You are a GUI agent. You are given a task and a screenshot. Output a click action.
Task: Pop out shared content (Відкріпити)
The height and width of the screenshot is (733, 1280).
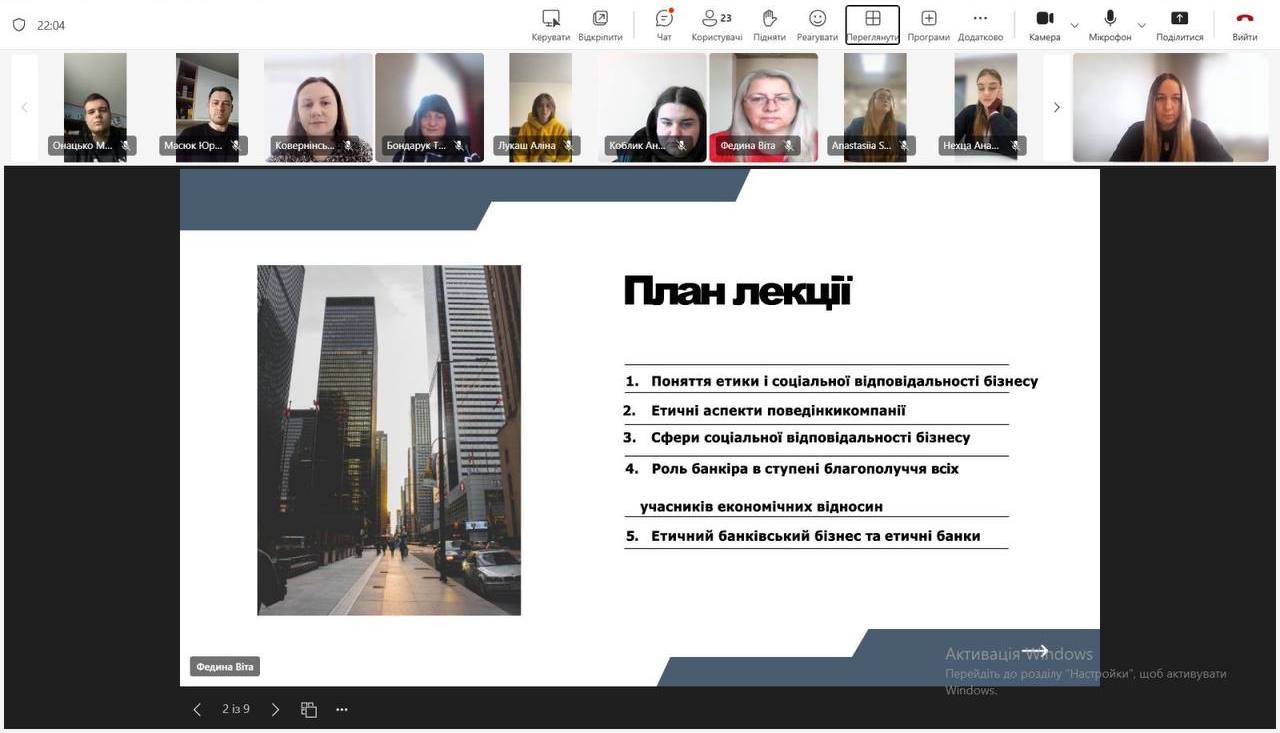(x=600, y=24)
